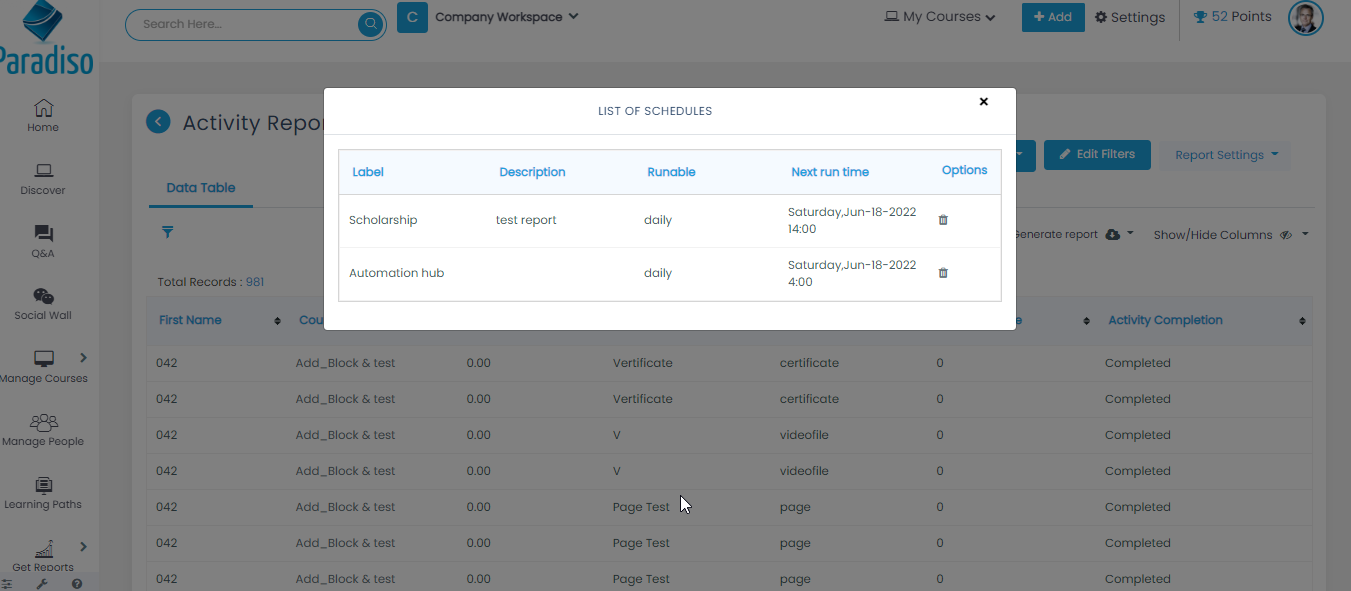The image size is (1351, 591).
Task: Click the search magnifier icon
Action: point(371,24)
